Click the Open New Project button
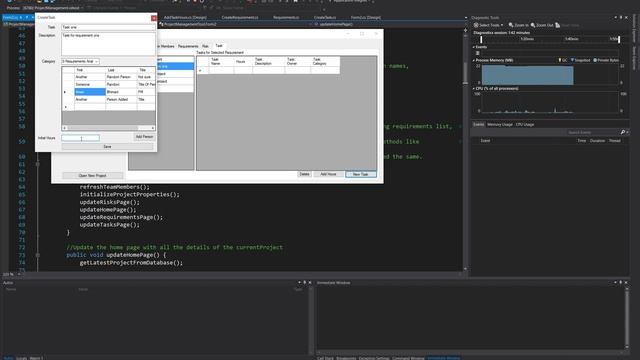Screen dimensions: 640x360 point(92,176)
